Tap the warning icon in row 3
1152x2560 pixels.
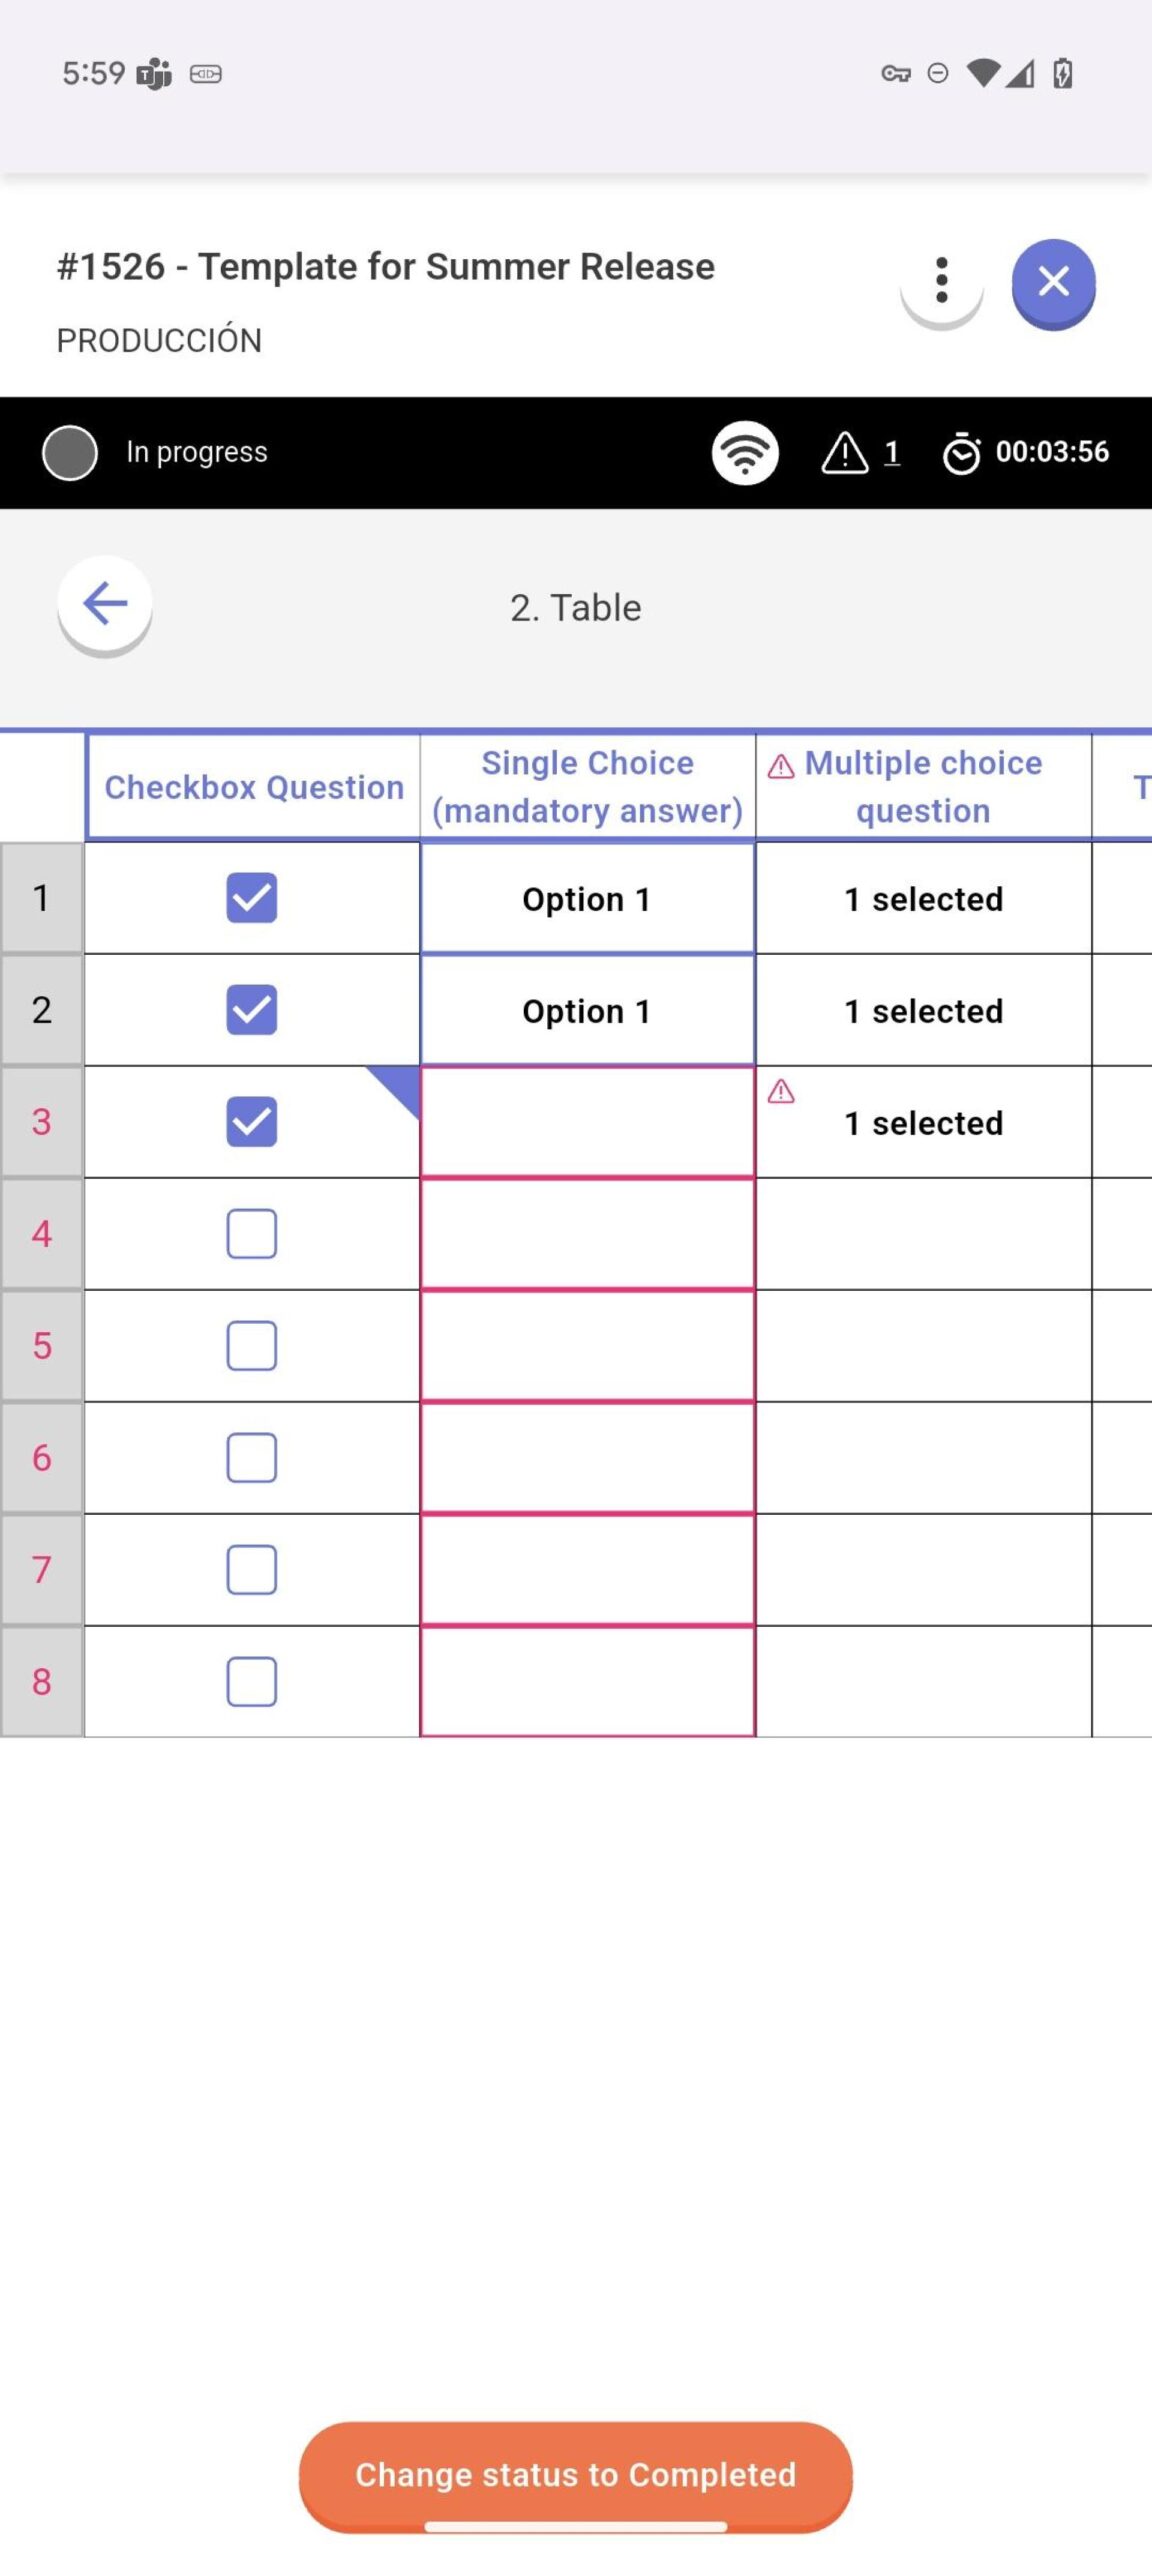click(x=781, y=1091)
